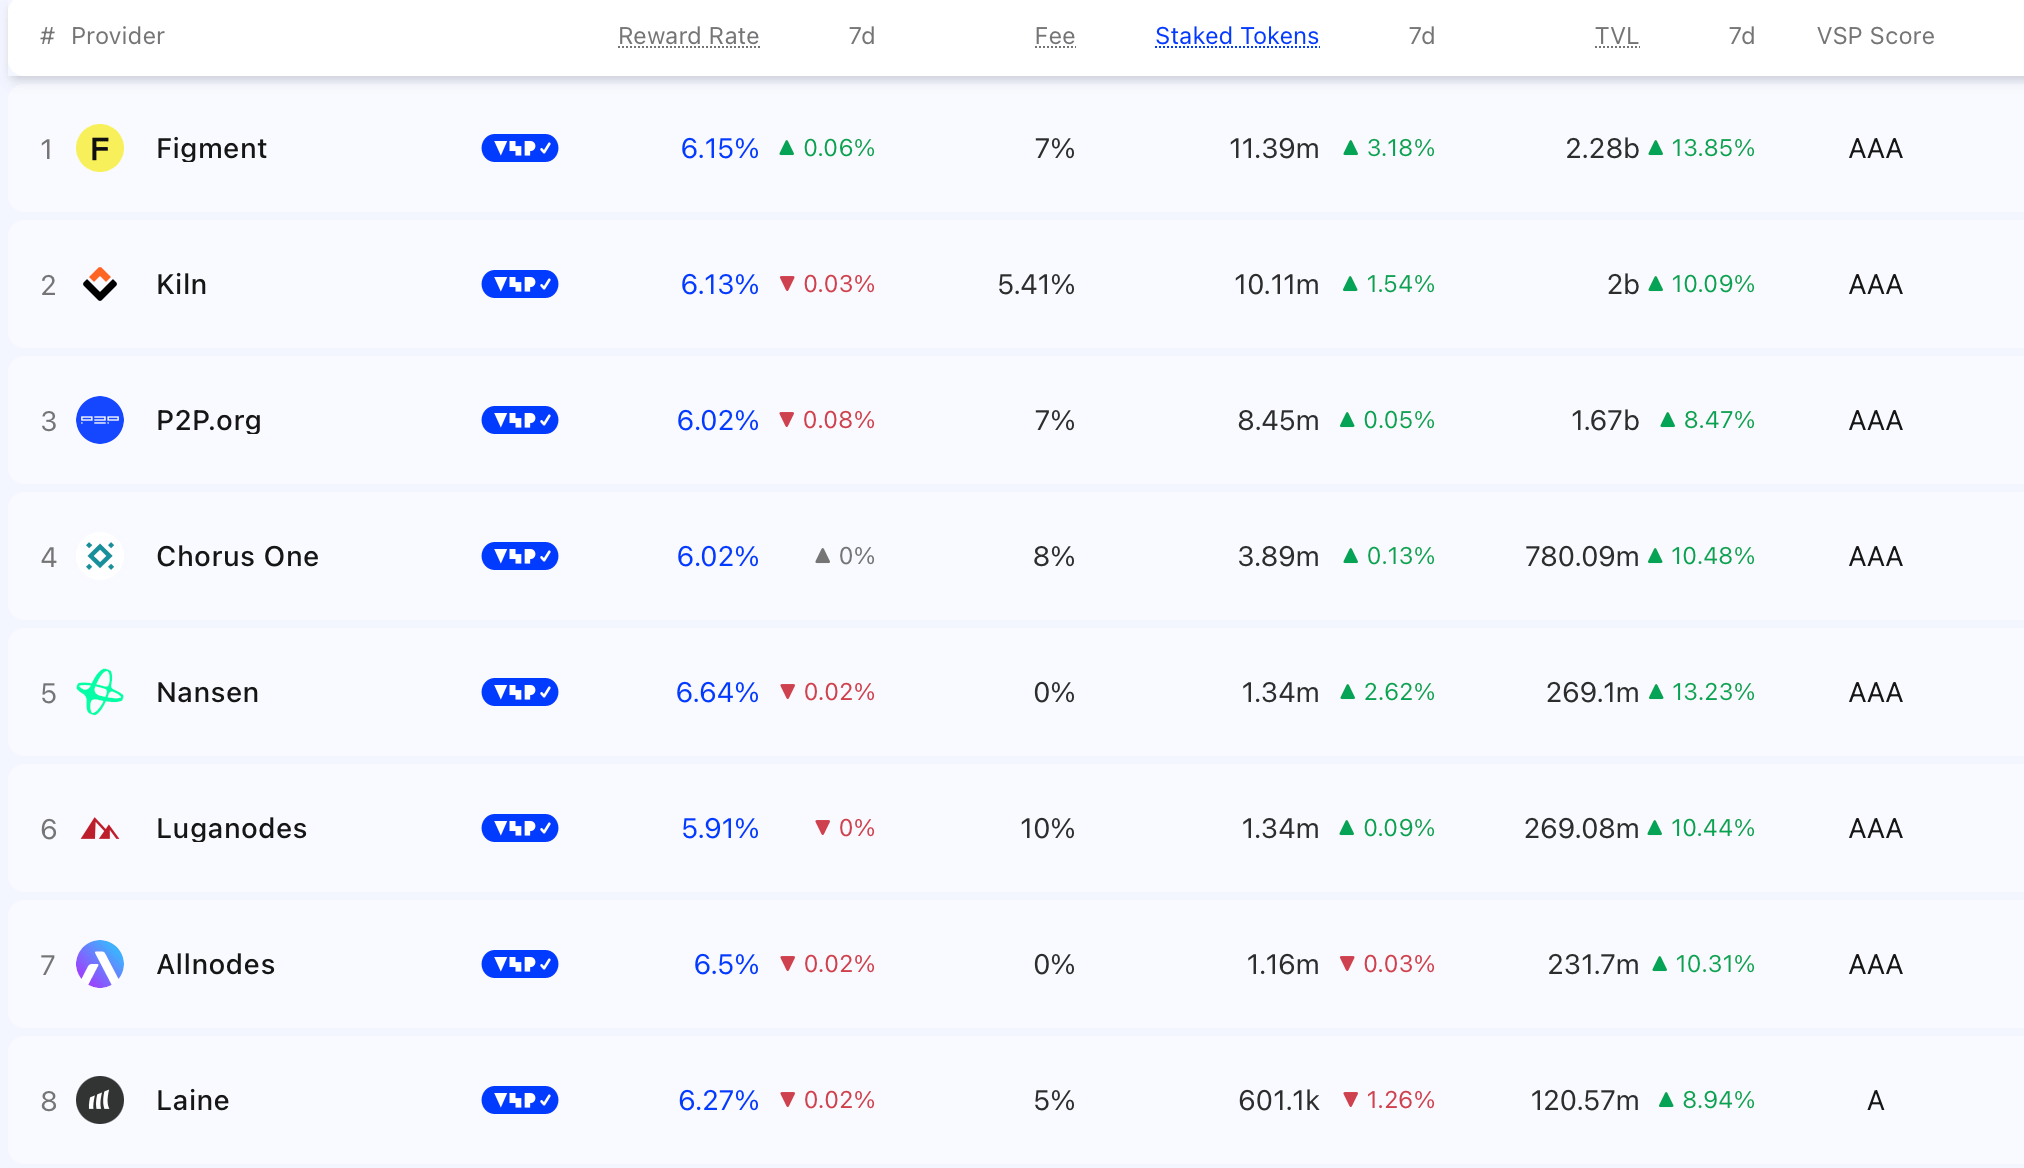This screenshot has height=1168, width=2024.
Task: Open Chorus One via its logo
Action: pyautogui.click(x=99, y=556)
